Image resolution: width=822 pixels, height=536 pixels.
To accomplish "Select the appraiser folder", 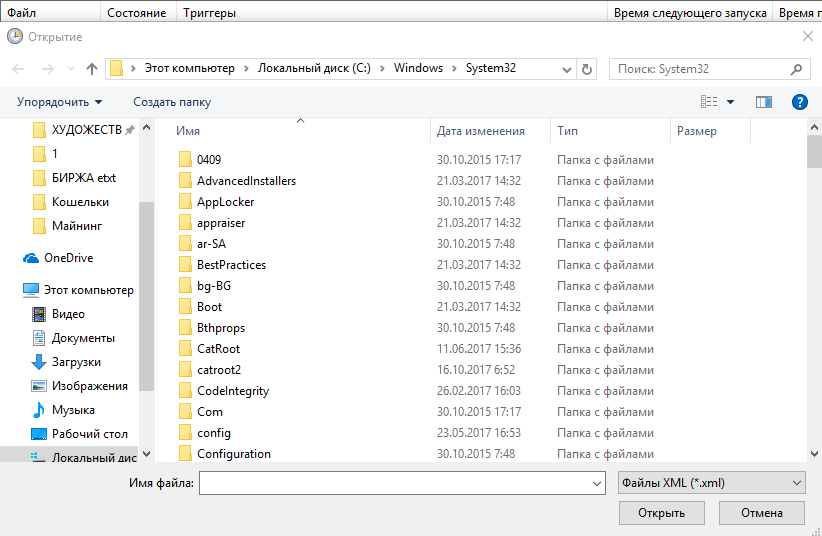I will tap(221, 223).
